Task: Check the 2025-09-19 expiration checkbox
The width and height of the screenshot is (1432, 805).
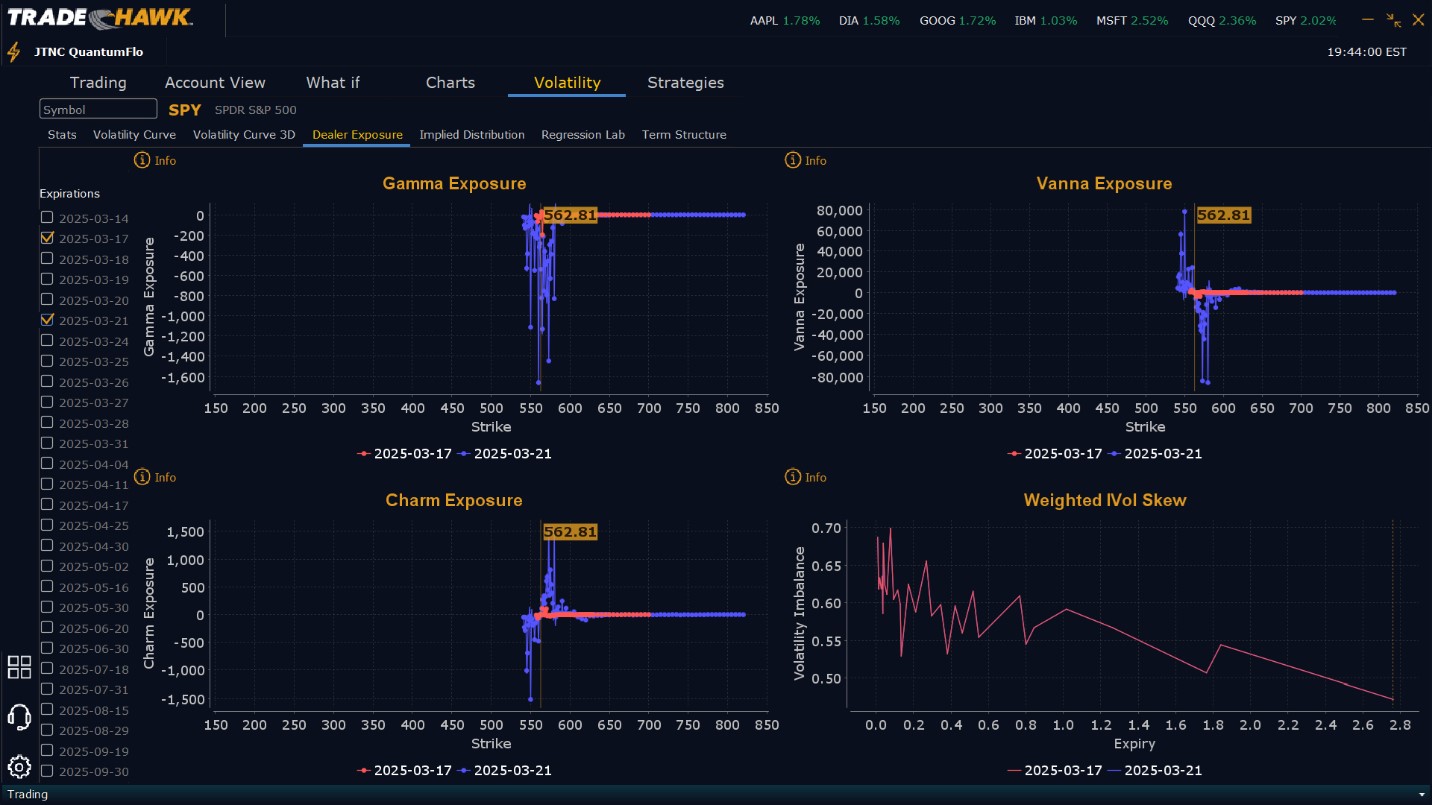Action: (x=47, y=751)
